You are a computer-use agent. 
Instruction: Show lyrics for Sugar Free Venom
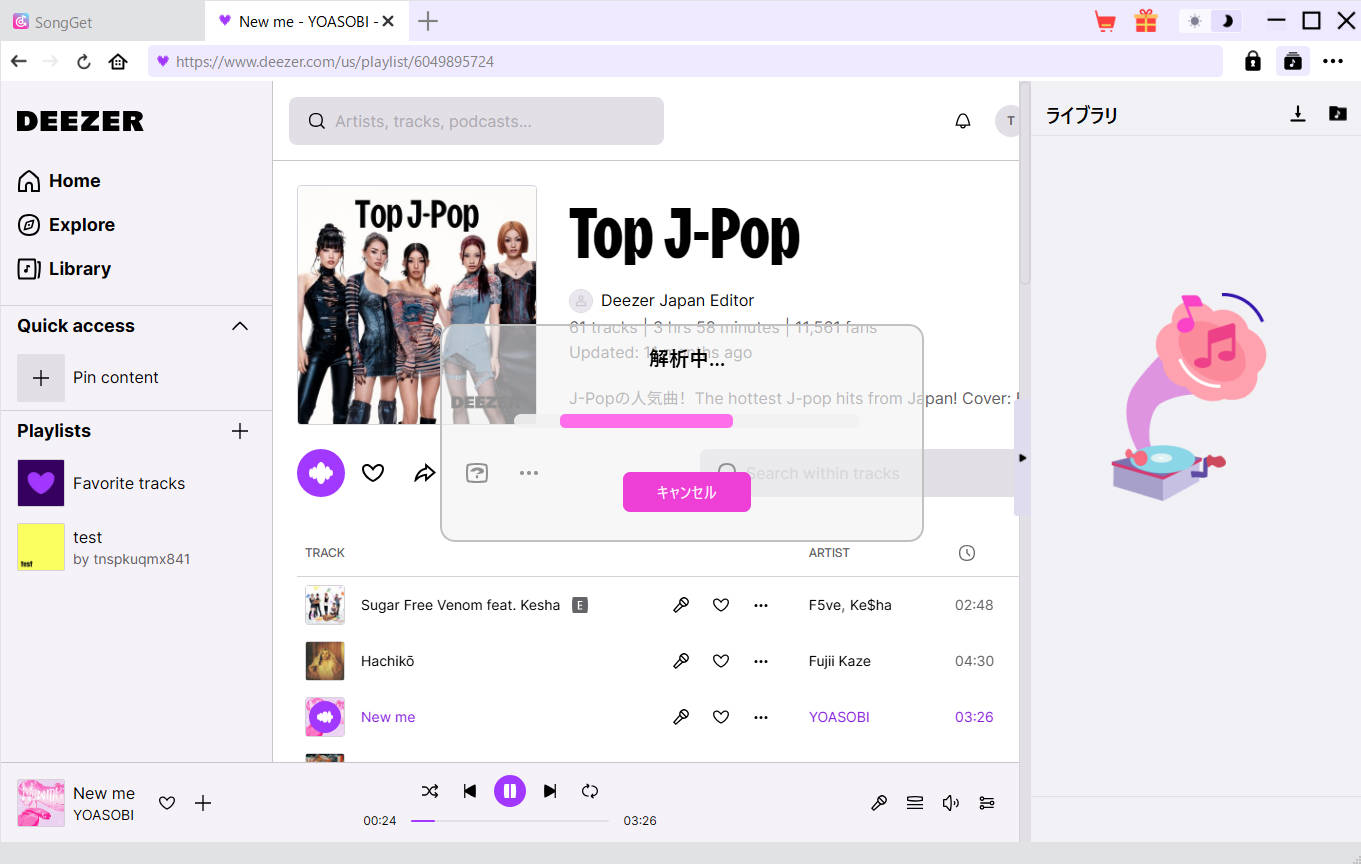click(681, 605)
